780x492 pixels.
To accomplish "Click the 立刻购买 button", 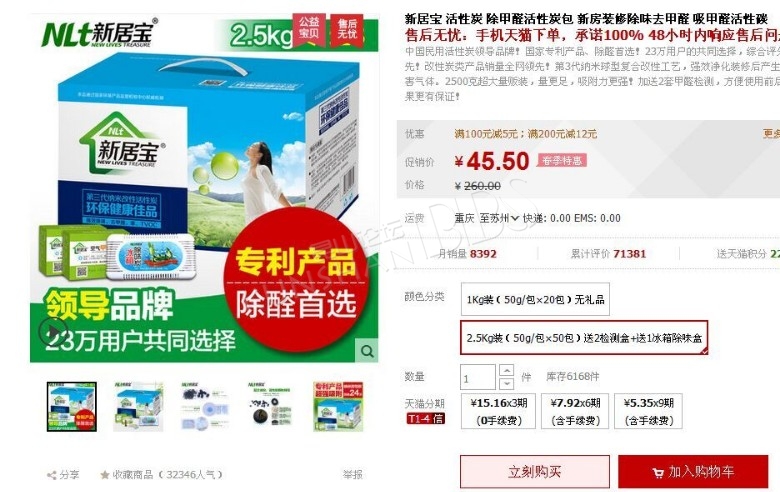I will 535,471.
